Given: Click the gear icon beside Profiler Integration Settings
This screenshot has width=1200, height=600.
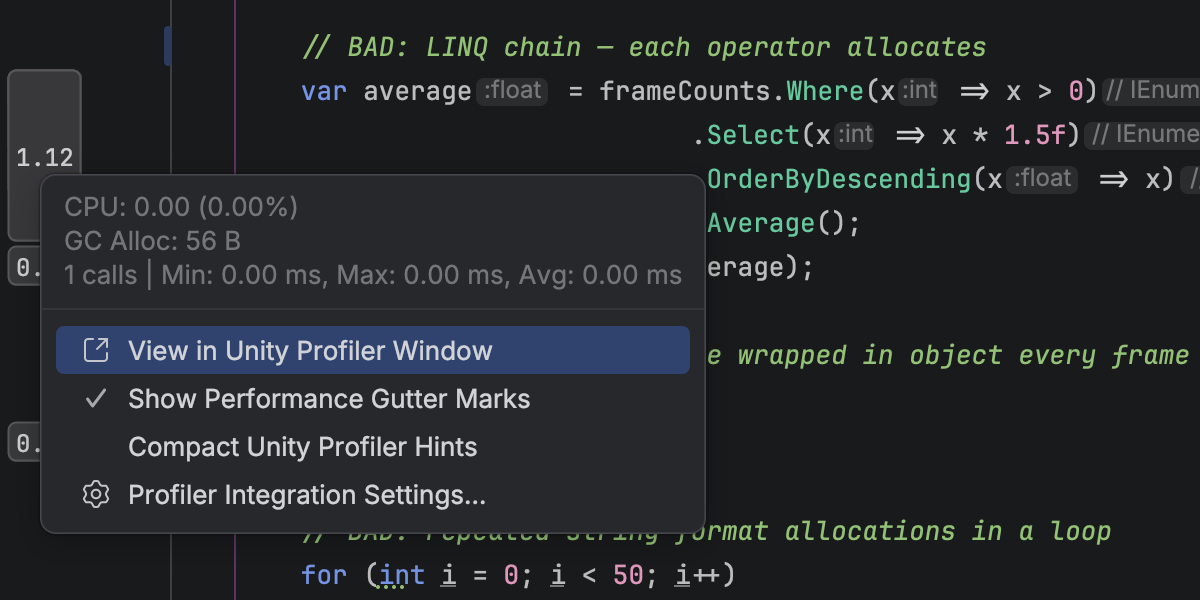Looking at the screenshot, I should (96, 495).
